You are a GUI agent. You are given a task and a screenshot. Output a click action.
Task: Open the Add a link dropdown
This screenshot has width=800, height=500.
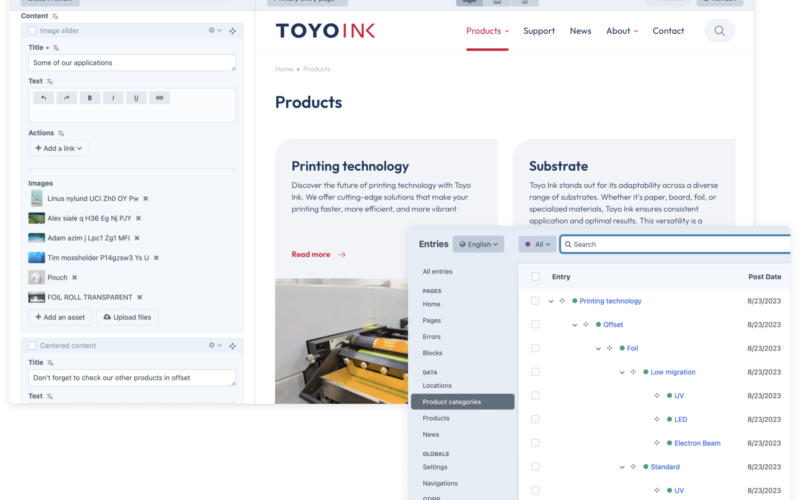[58, 148]
